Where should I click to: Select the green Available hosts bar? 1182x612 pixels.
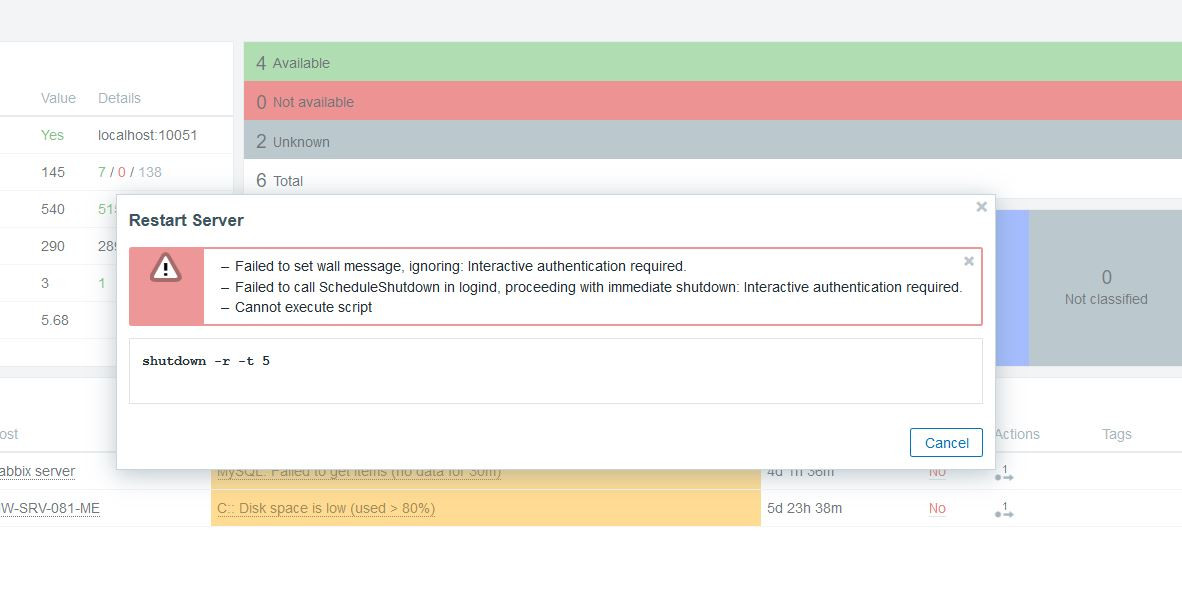(712, 62)
